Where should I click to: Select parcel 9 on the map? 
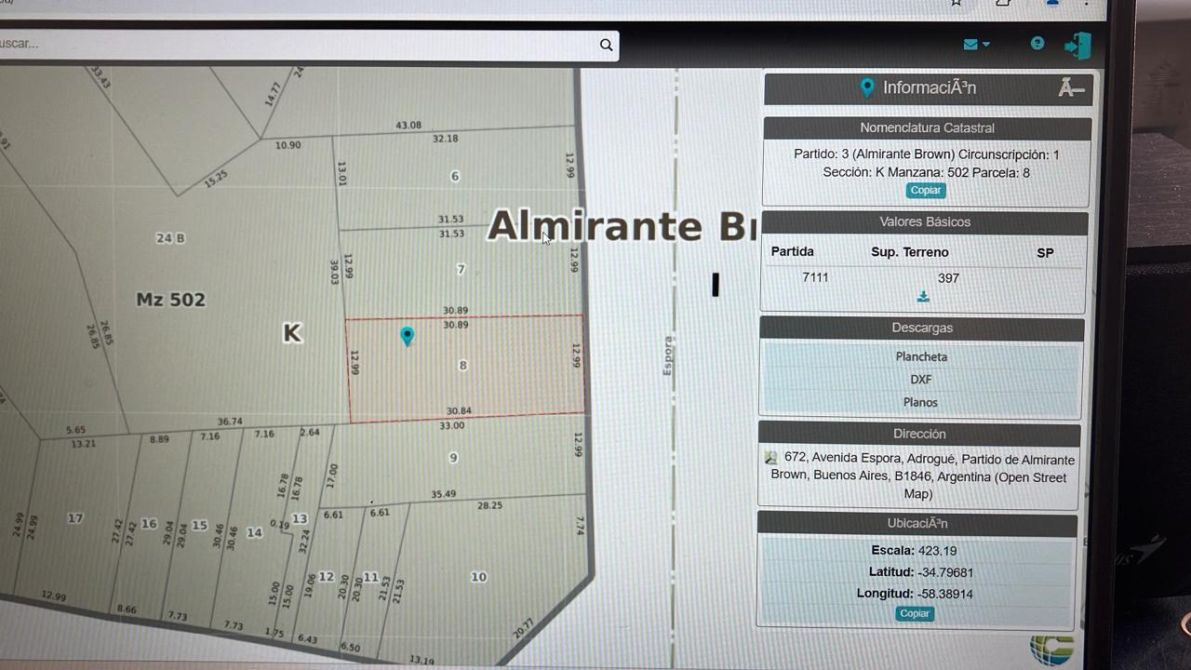pos(453,458)
